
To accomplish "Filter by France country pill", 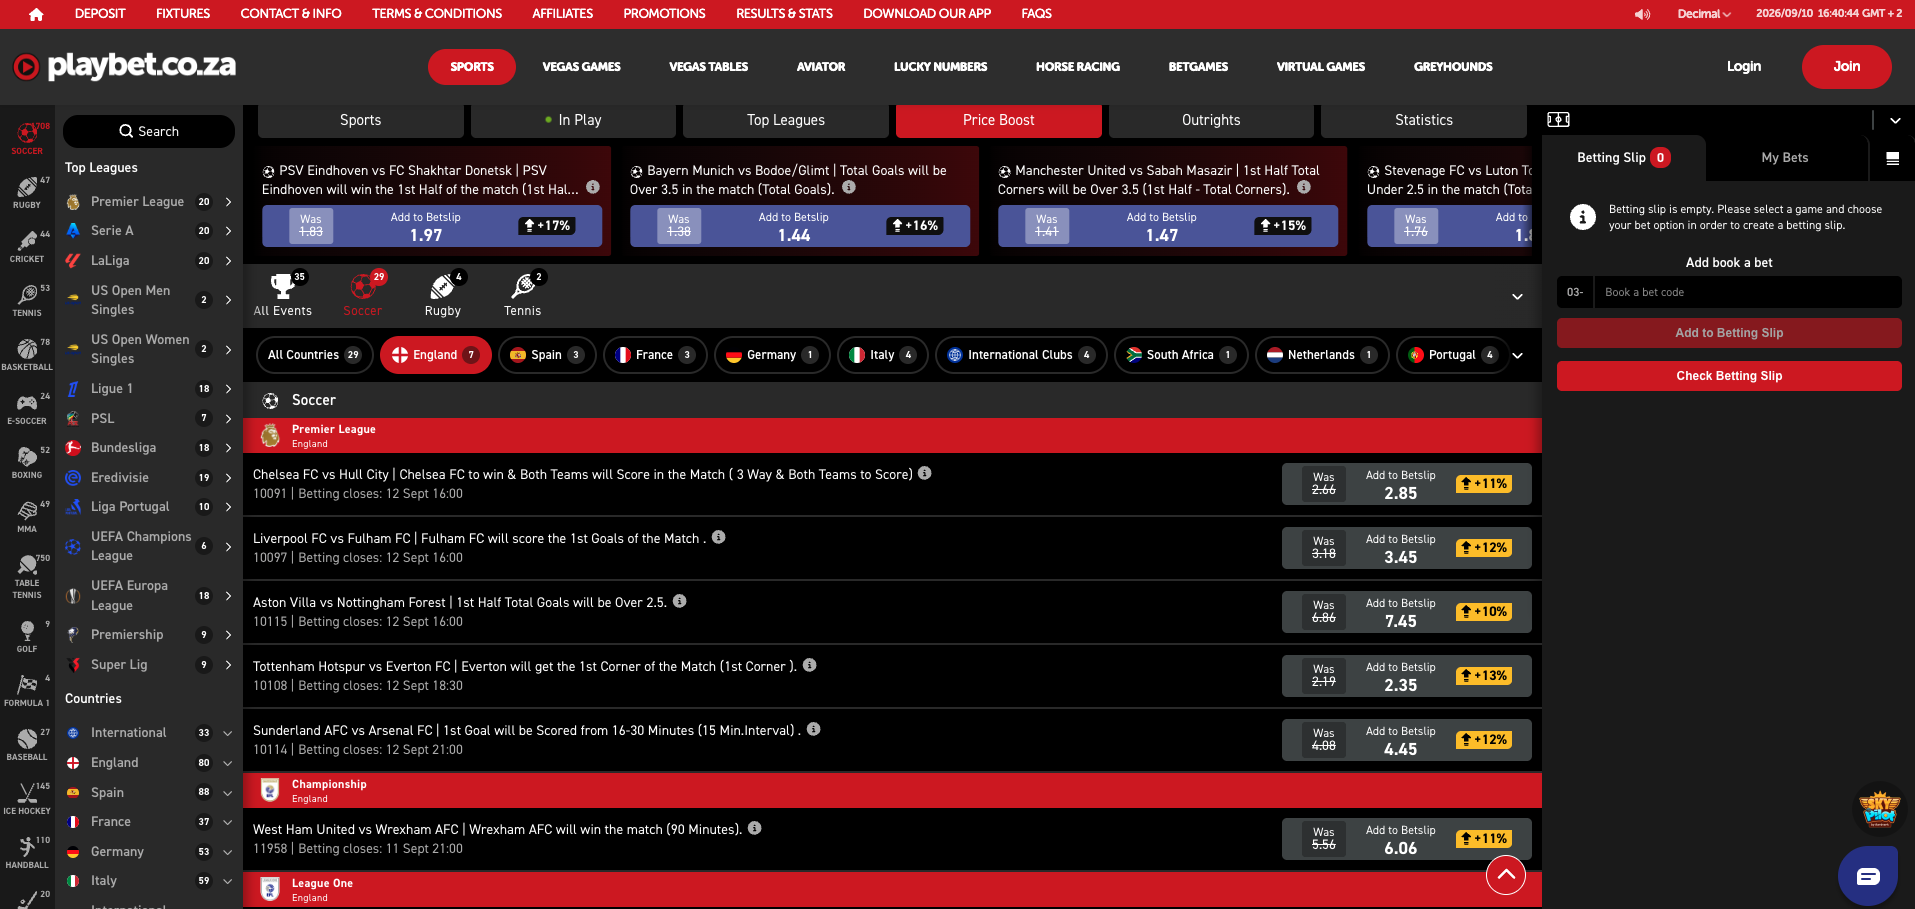I will point(655,355).
